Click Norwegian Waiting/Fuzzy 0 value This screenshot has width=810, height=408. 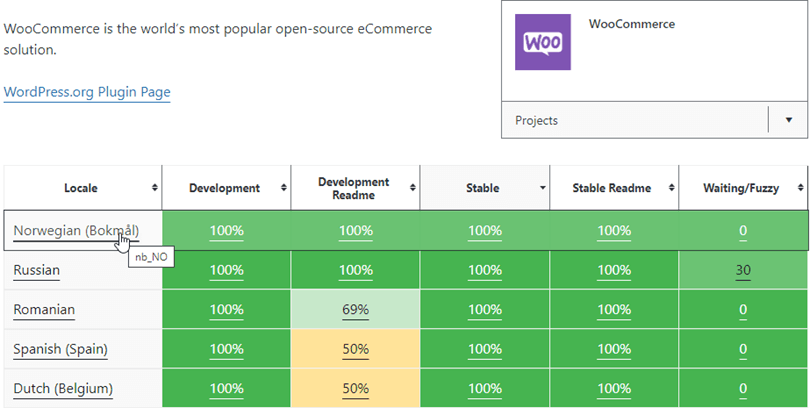(x=743, y=231)
